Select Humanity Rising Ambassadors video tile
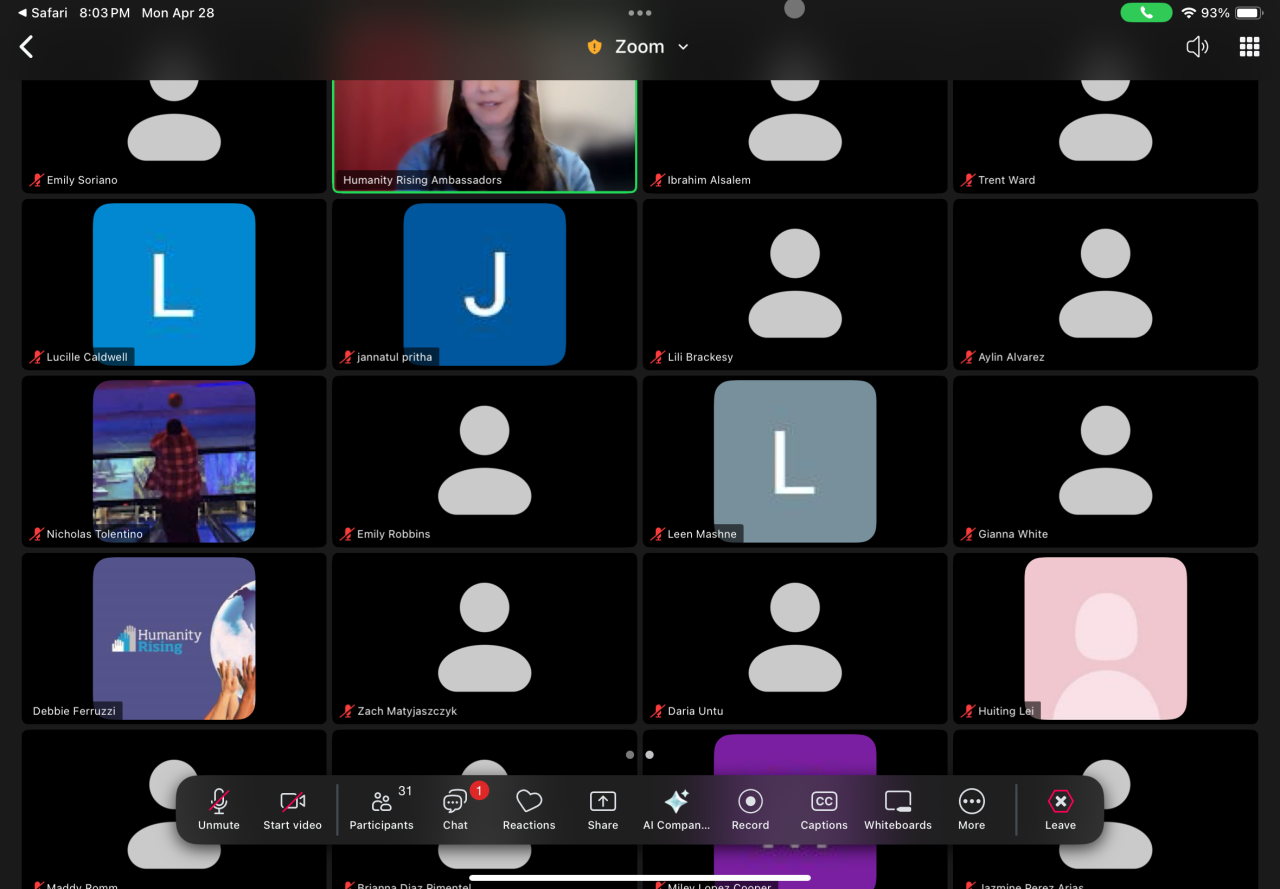Screen dimensions: 1280x889 484,135
